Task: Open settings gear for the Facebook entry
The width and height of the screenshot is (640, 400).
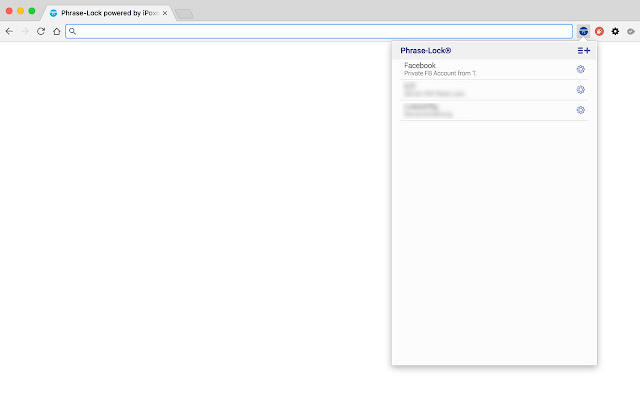Action: click(580, 69)
